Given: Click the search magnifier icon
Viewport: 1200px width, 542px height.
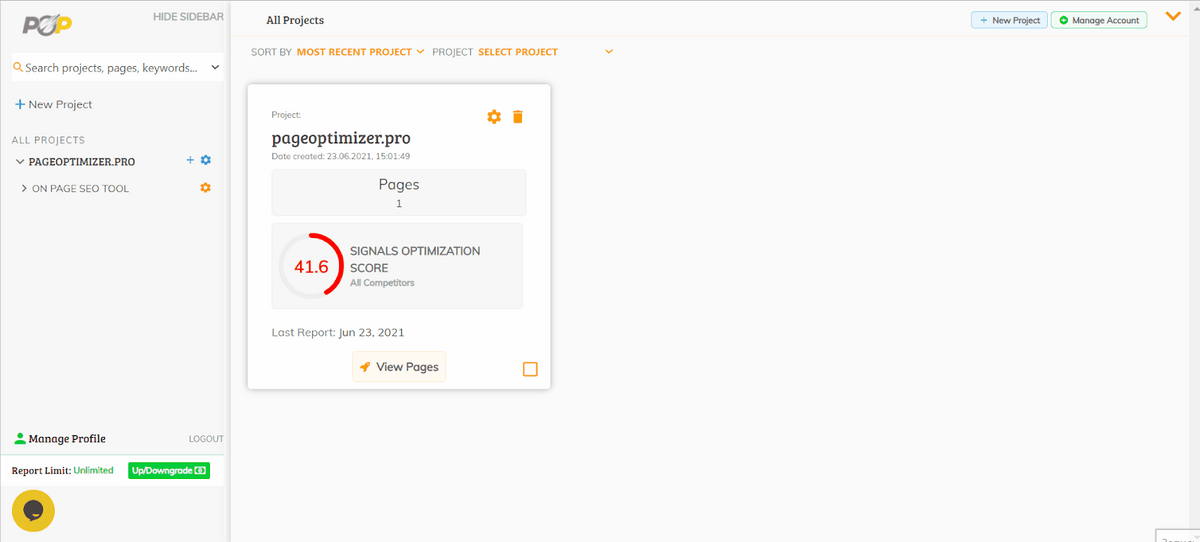Looking at the screenshot, I should pos(18,68).
